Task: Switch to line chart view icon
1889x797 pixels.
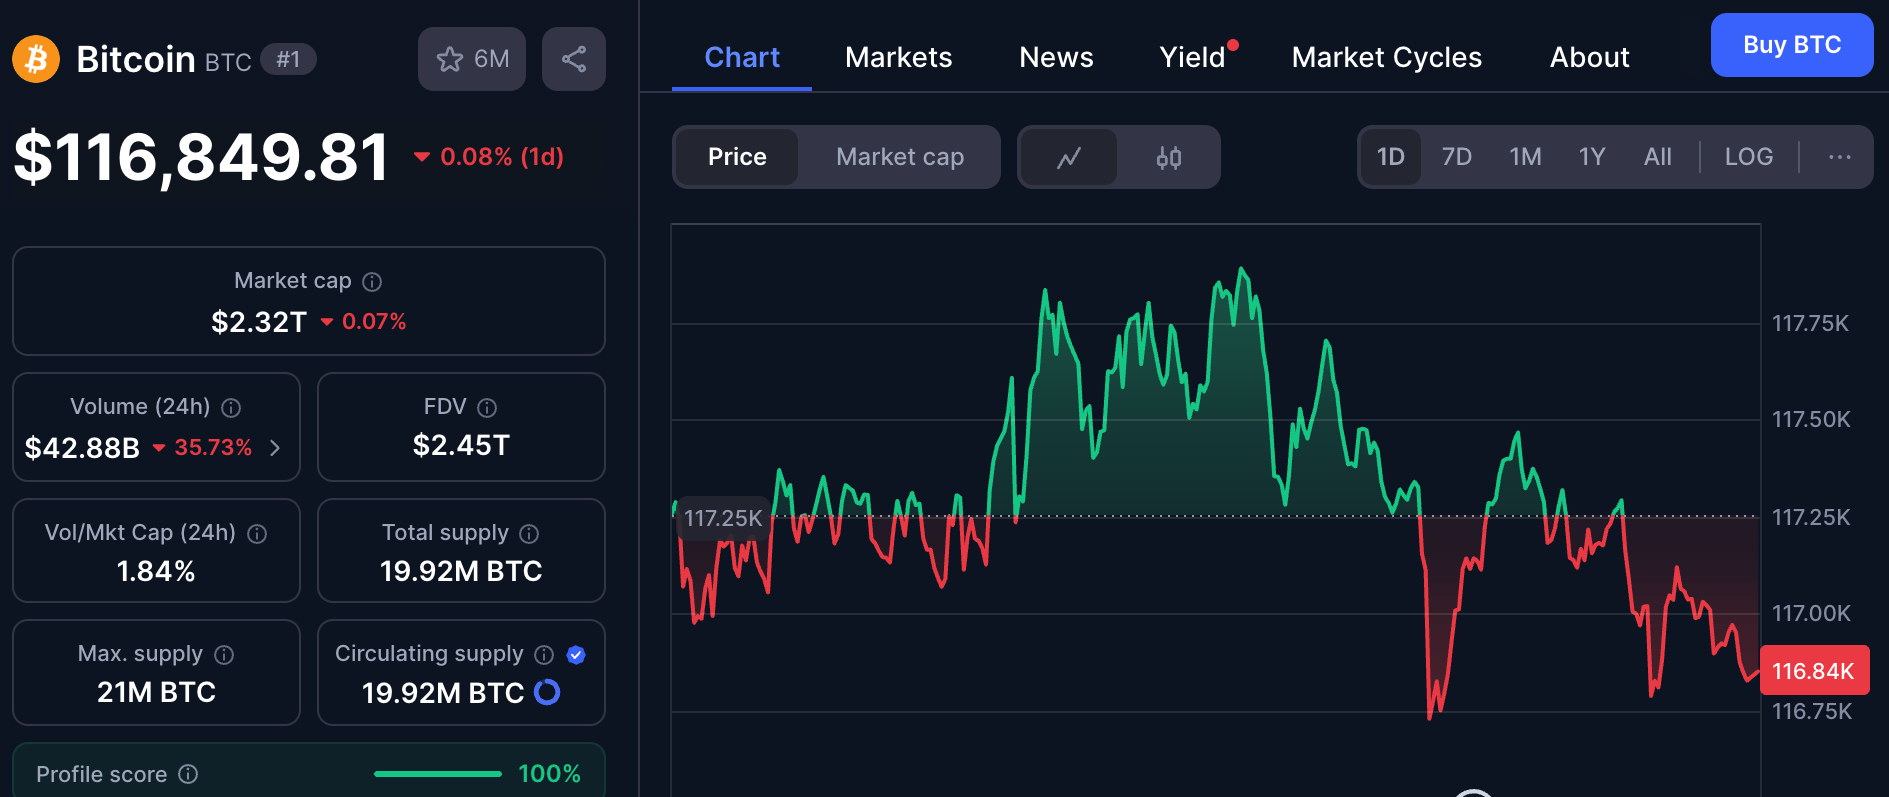Action: click(x=1068, y=157)
